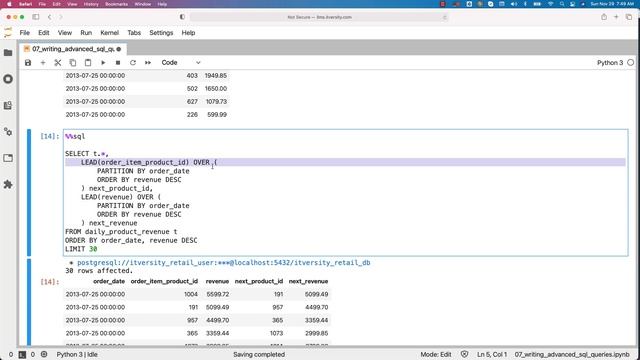Open a new Safari tab with plus
Image resolution: width=640 pixels, height=360 pixels.
coord(616,17)
